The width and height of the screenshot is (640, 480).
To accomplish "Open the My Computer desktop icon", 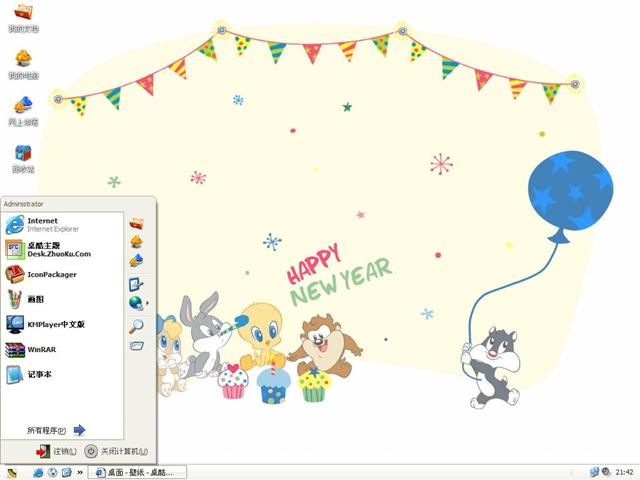I will pos(23,64).
